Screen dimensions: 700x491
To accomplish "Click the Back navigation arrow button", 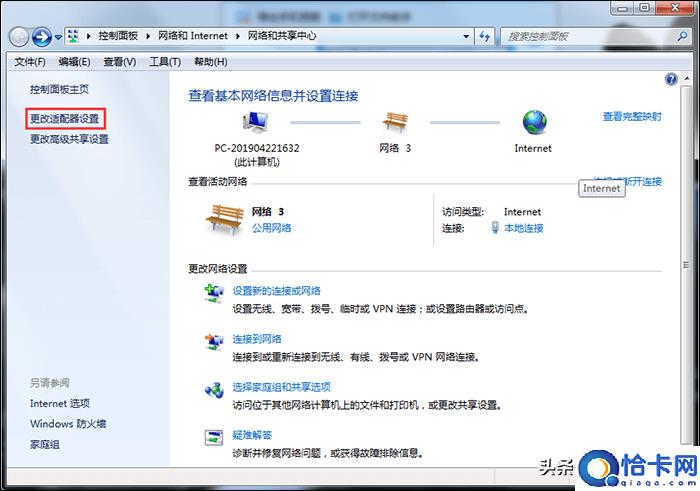I will click(x=19, y=37).
